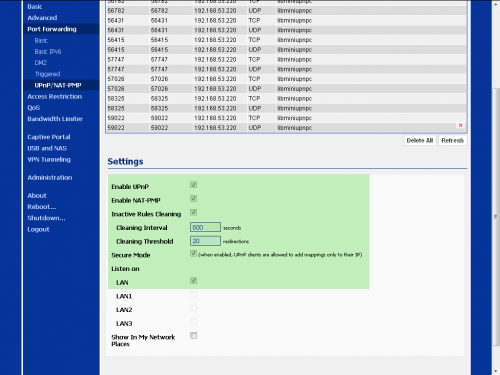Viewport: 500px width, 375px height.
Task: Click the Delete All button
Action: pyautogui.click(x=420, y=141)
